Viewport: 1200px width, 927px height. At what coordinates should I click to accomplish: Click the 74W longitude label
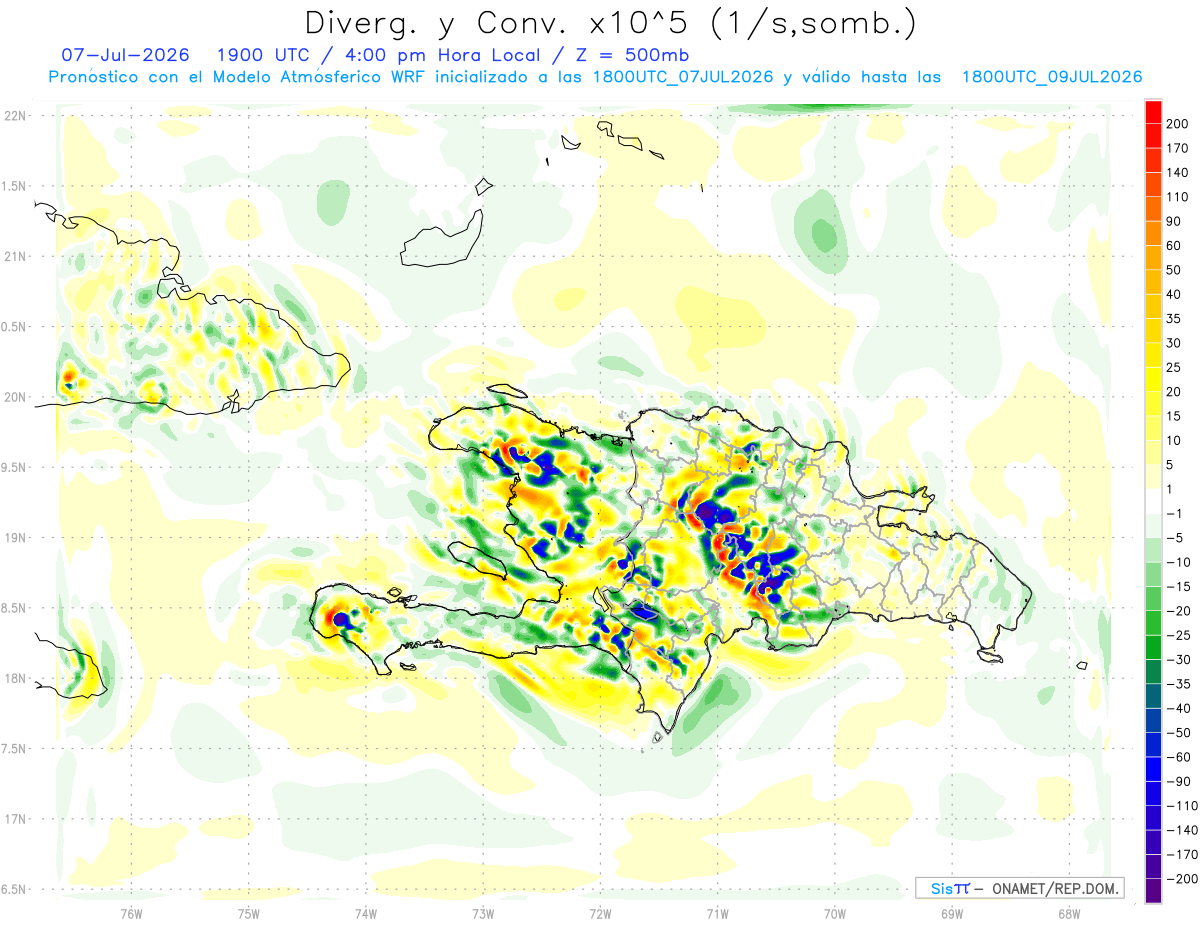coord(366,913)
